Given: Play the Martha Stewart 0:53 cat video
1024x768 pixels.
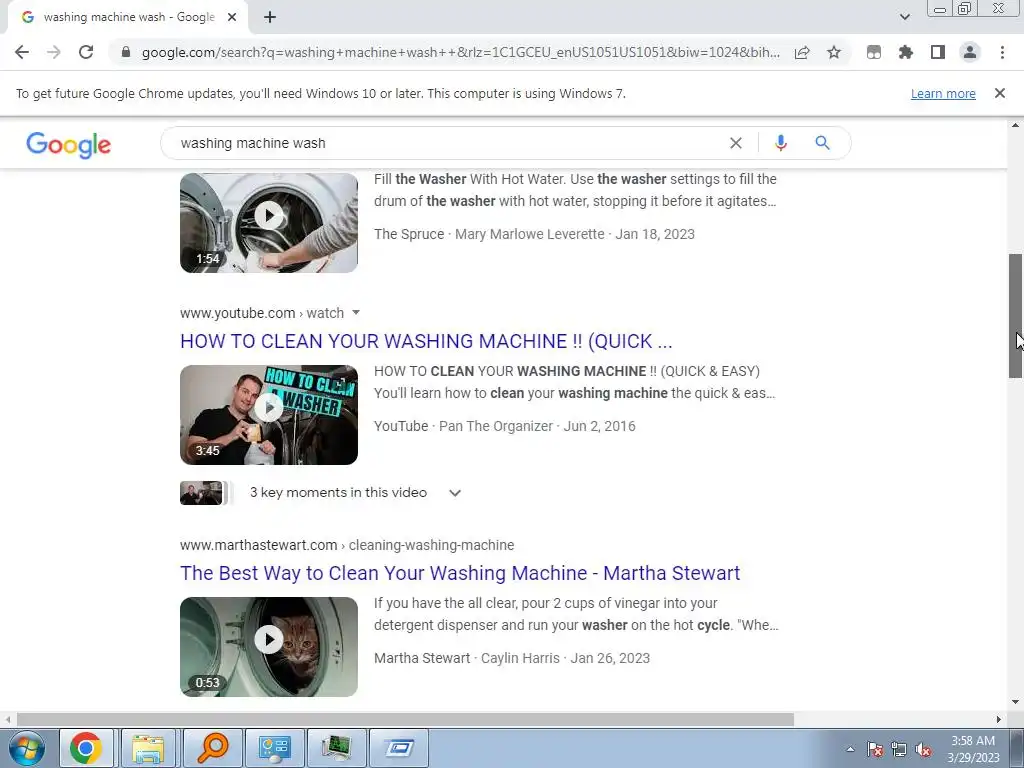Looking at the screenshot, I should [269, 647].
